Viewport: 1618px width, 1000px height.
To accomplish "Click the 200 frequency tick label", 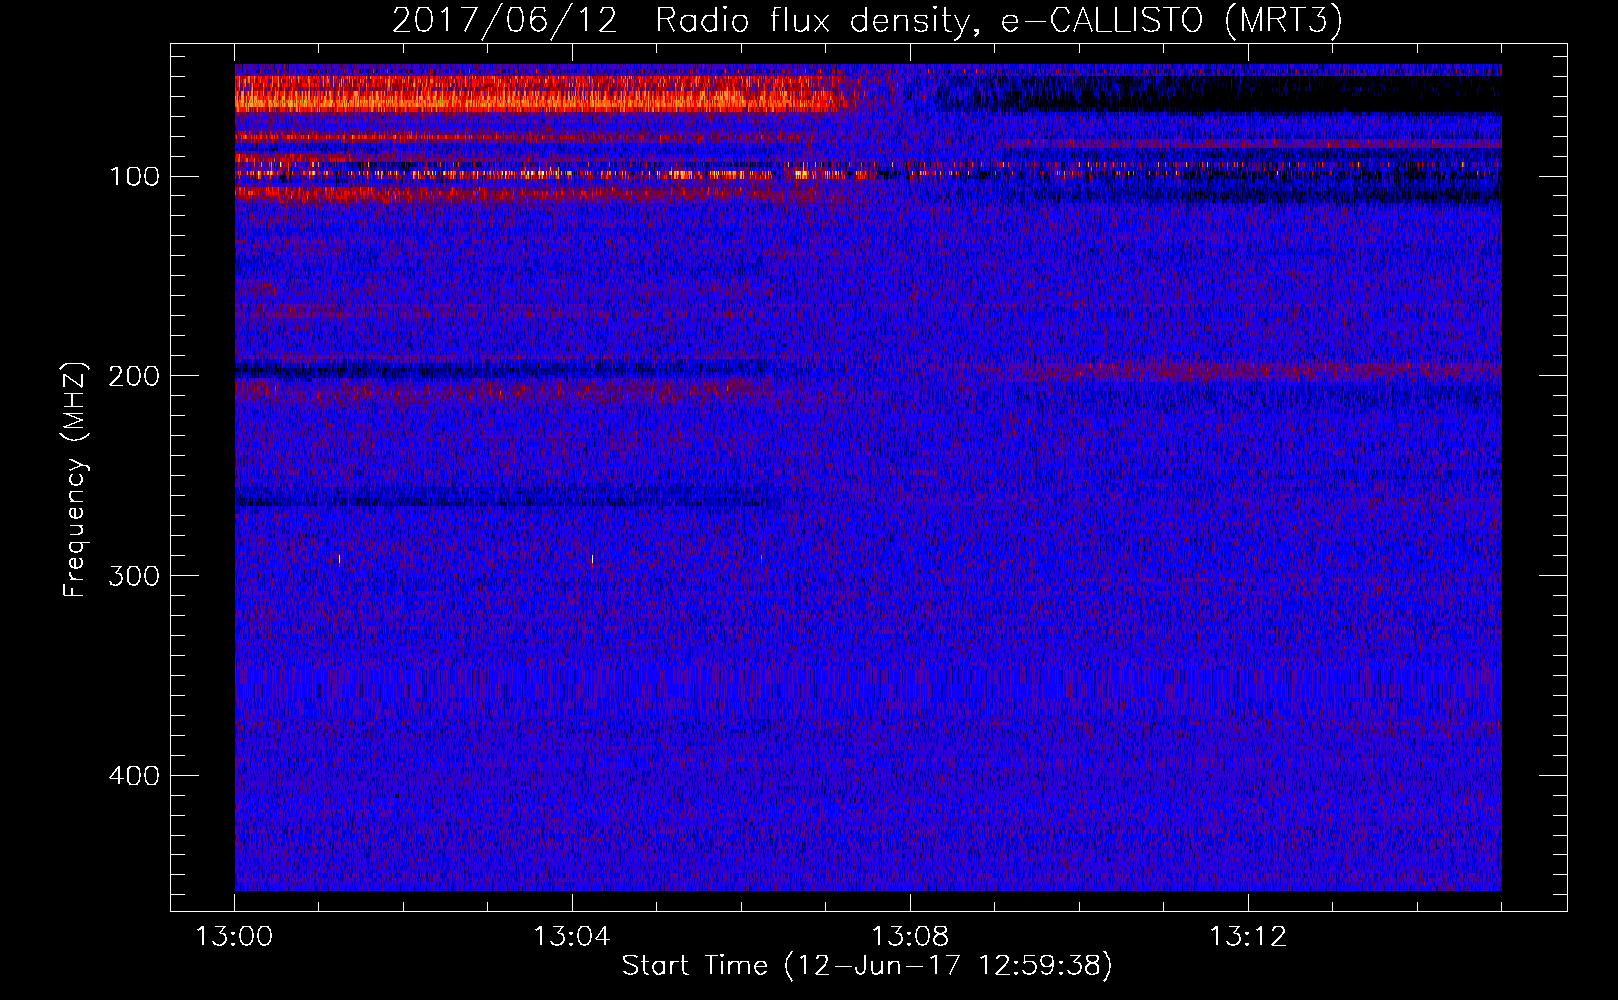I will 134,377.
